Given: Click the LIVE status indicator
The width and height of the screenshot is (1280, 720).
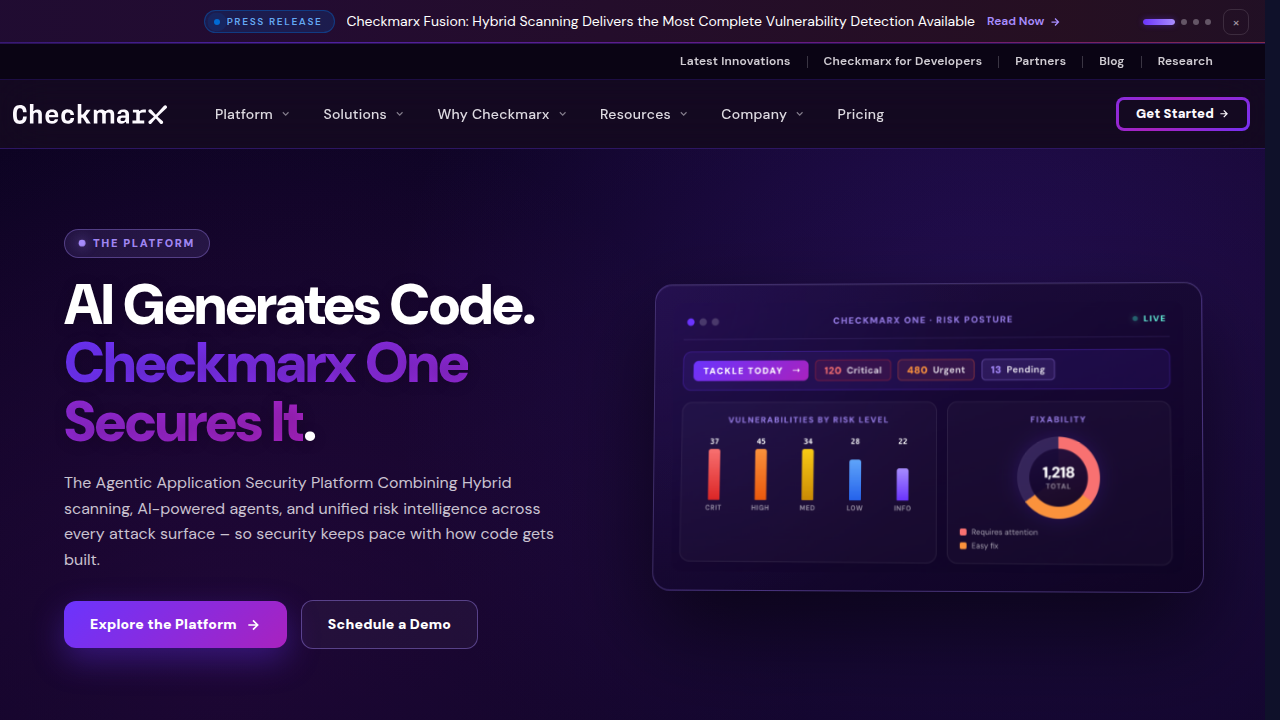Looking at the screenshot, I should point(1149,319).
